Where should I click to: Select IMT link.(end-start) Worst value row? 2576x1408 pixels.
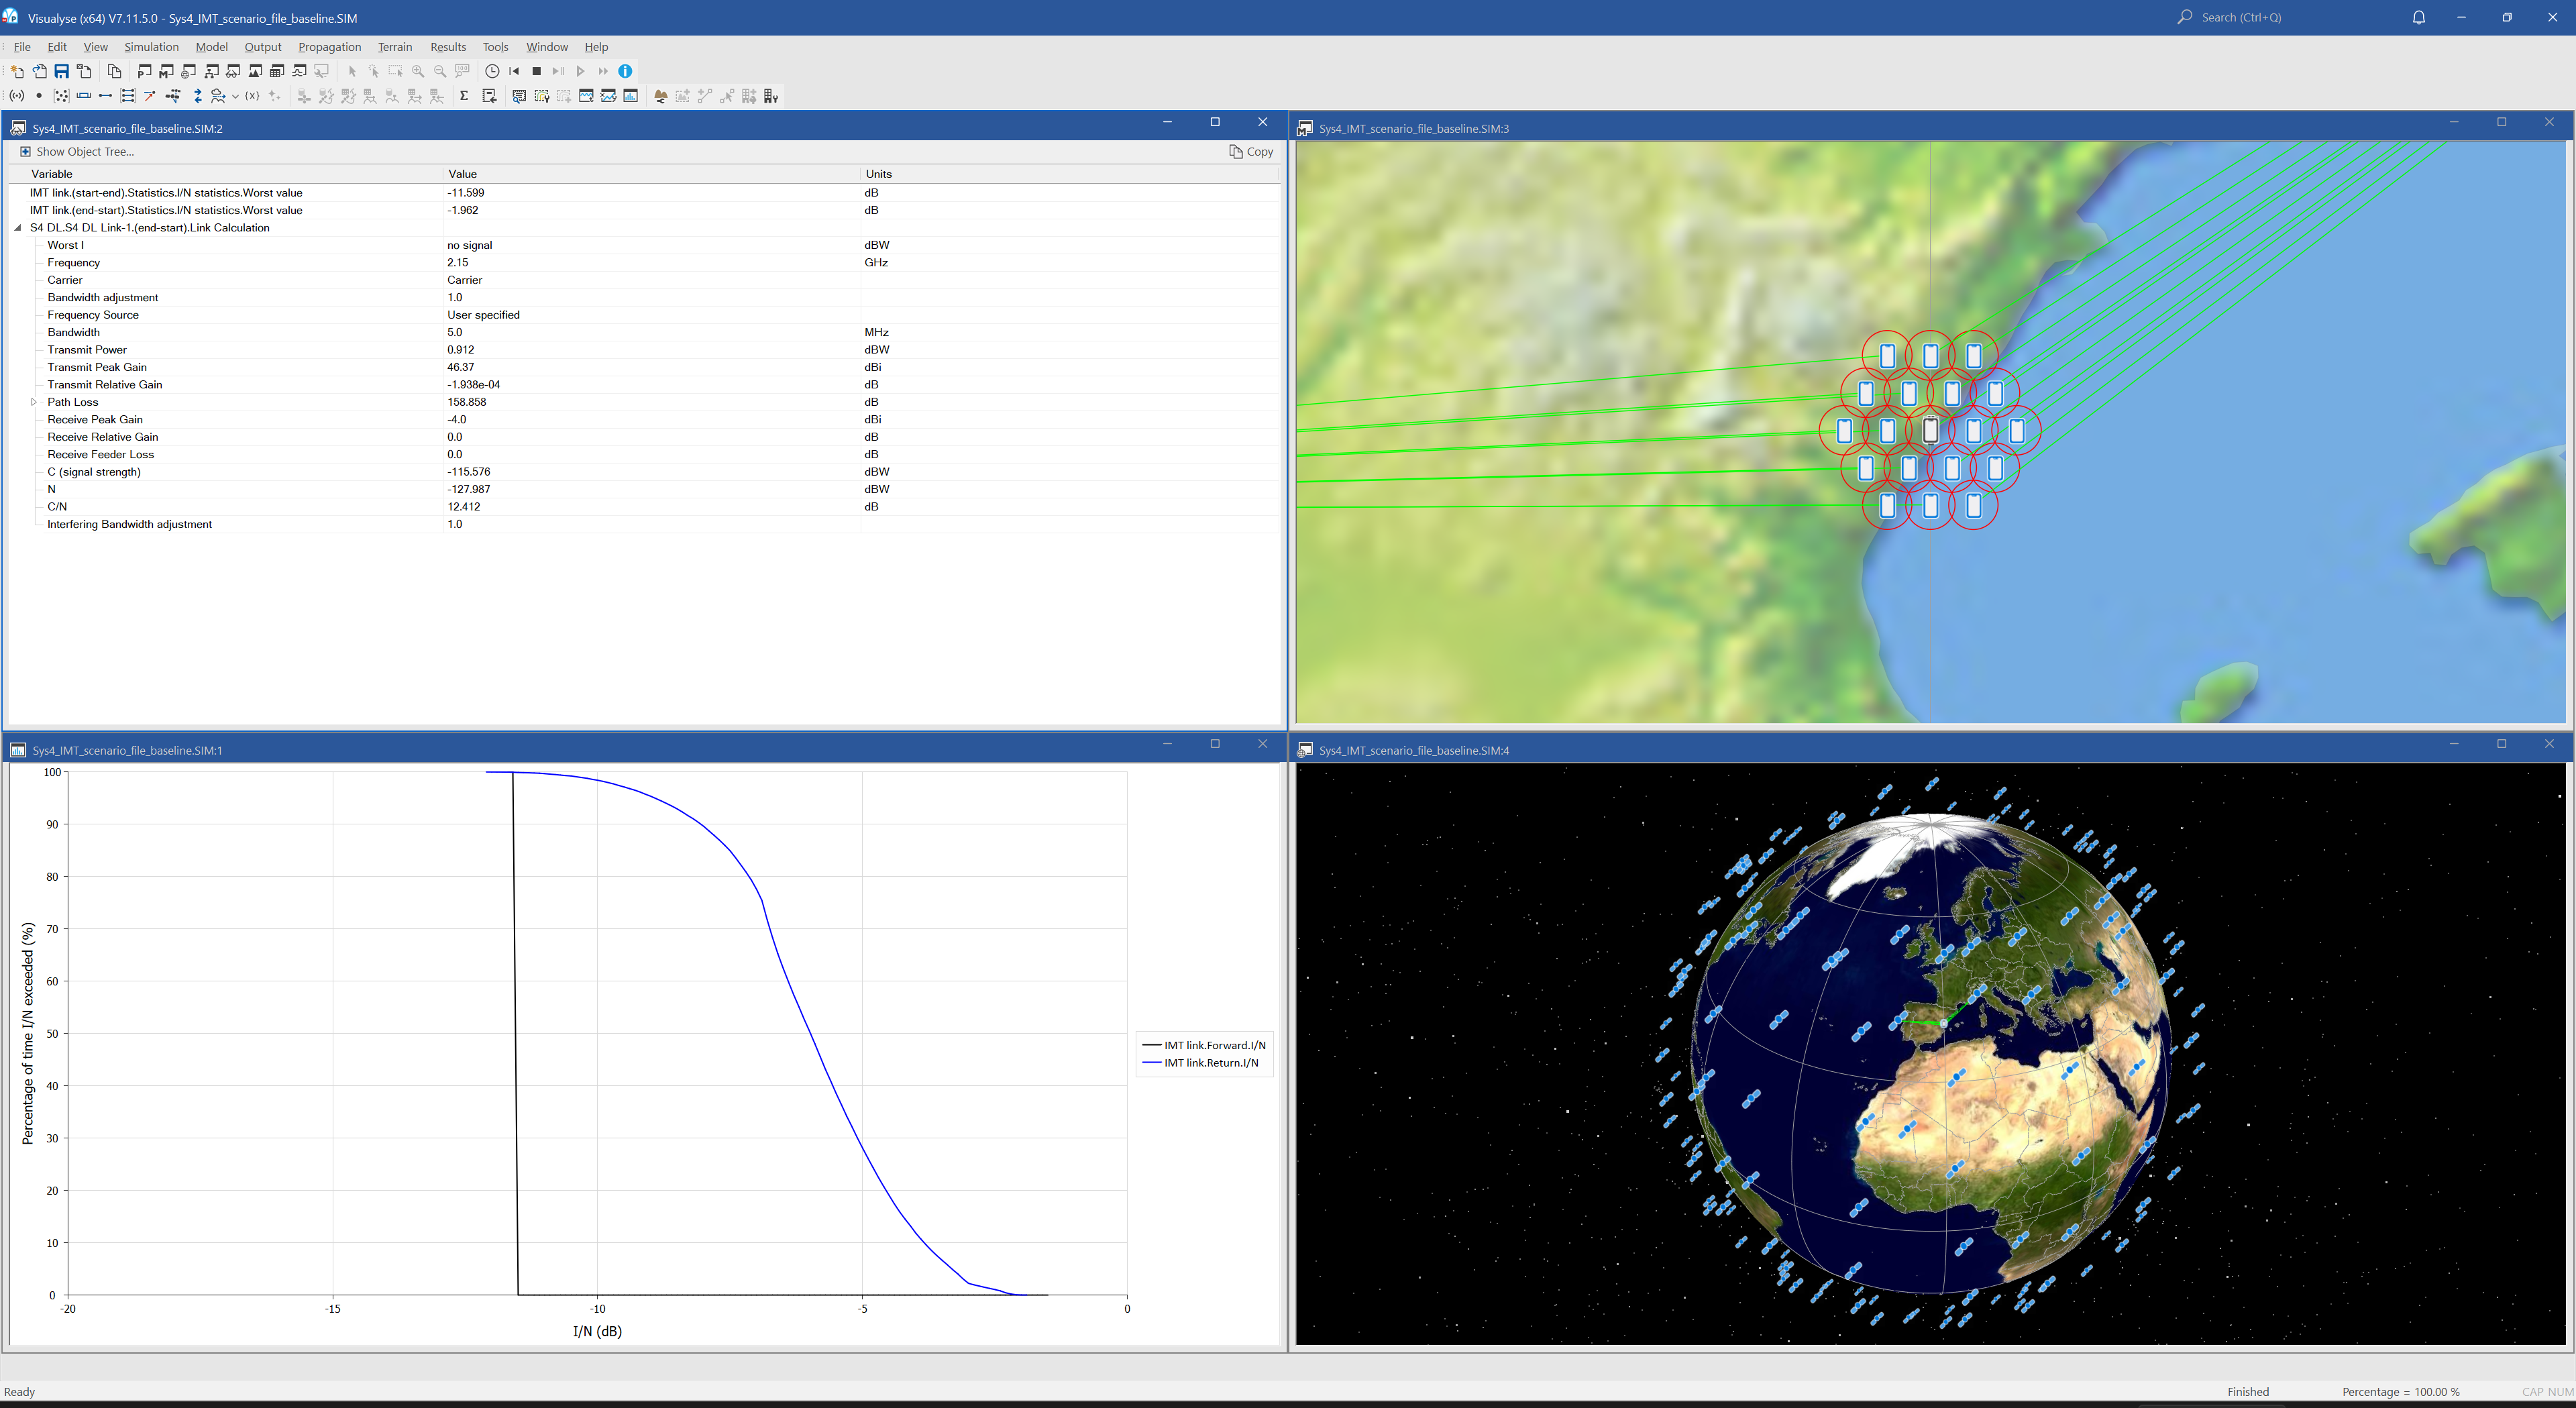tap(644, 211)
